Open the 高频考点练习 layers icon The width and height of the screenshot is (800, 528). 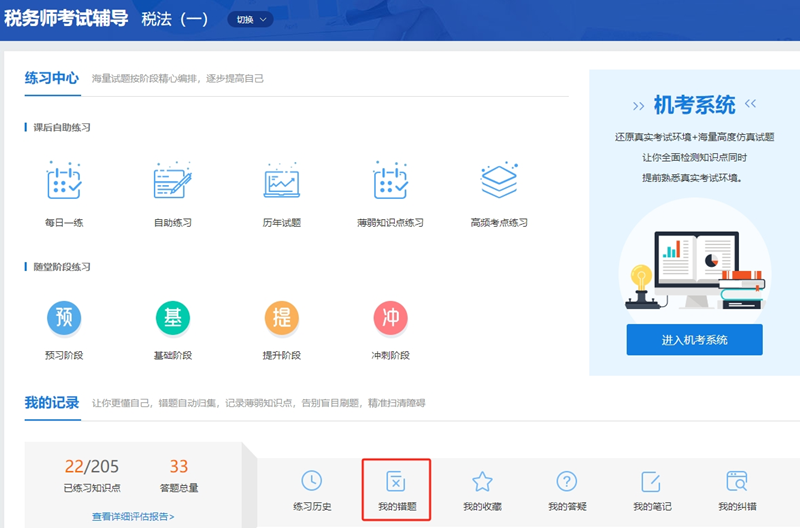(x=499, y=181)
